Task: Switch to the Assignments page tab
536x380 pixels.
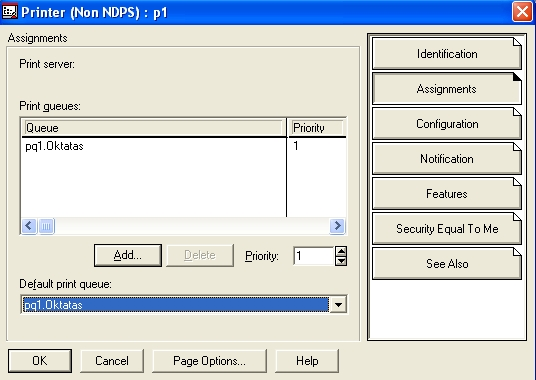Action: [x=446, y=89]
